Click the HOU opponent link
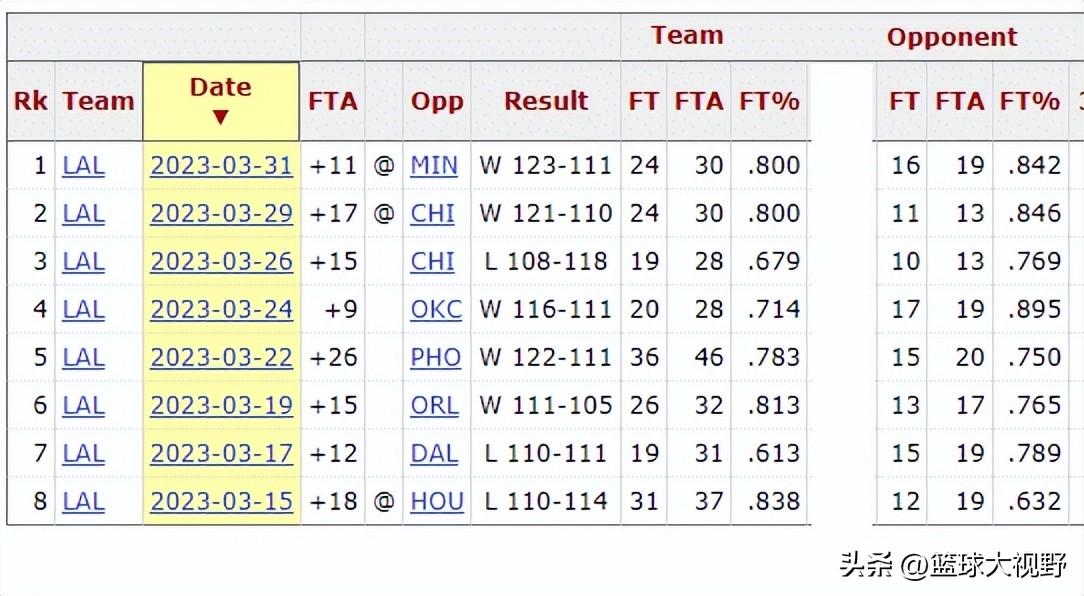1084x596 pixels. [x=437, y=501]
